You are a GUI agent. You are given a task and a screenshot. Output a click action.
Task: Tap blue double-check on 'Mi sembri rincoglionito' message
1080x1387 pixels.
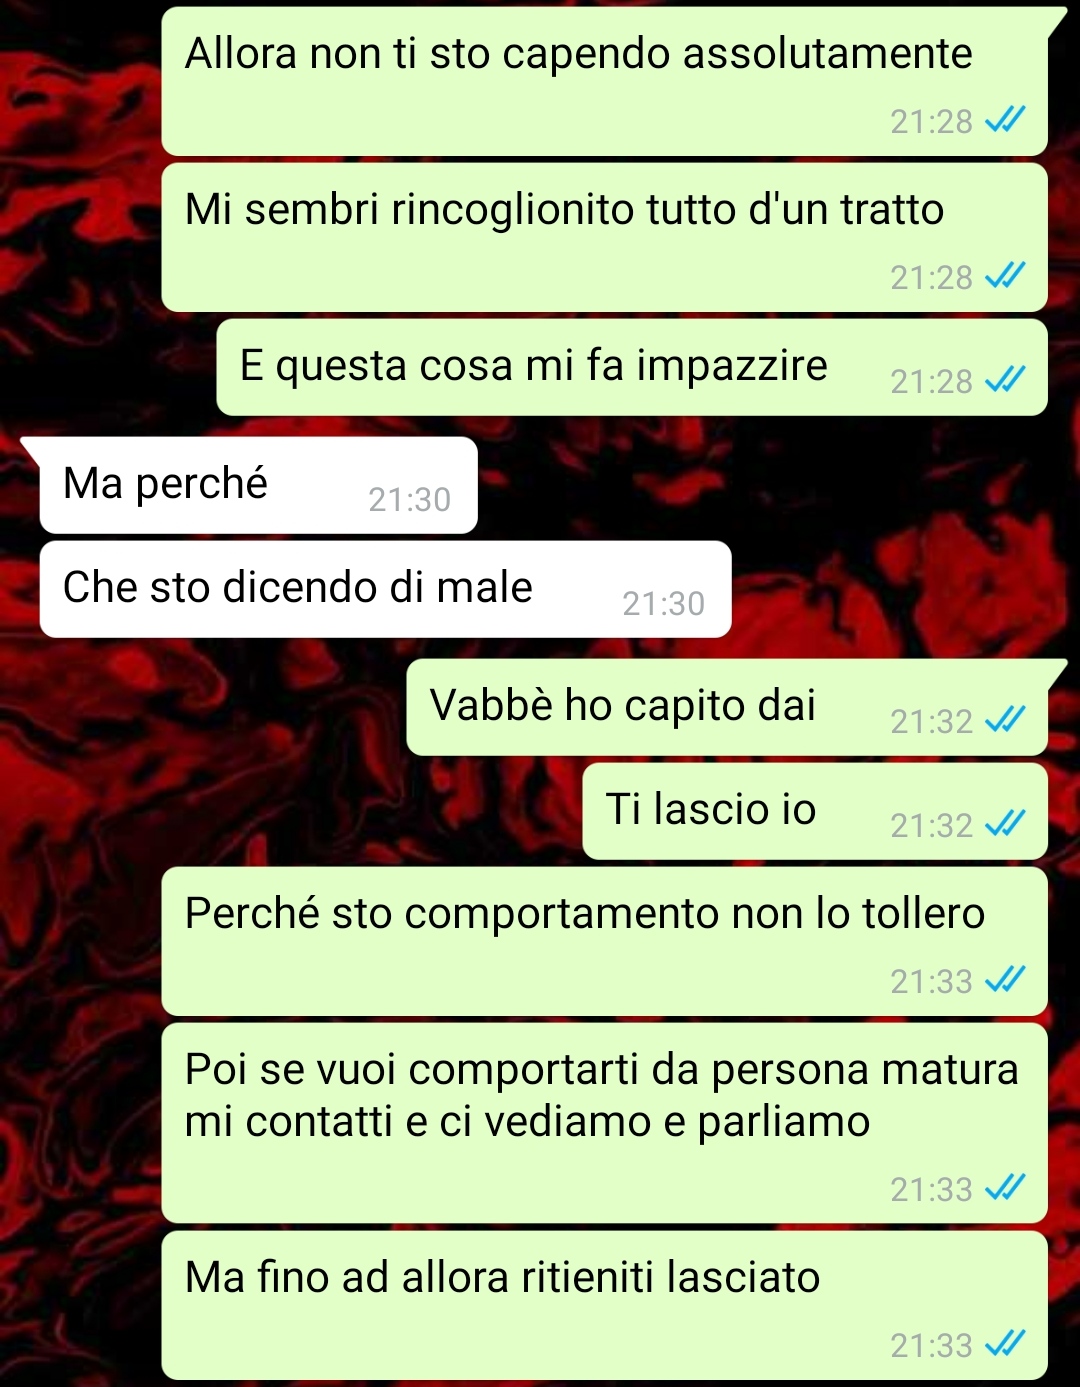(x=1005, y=277)
